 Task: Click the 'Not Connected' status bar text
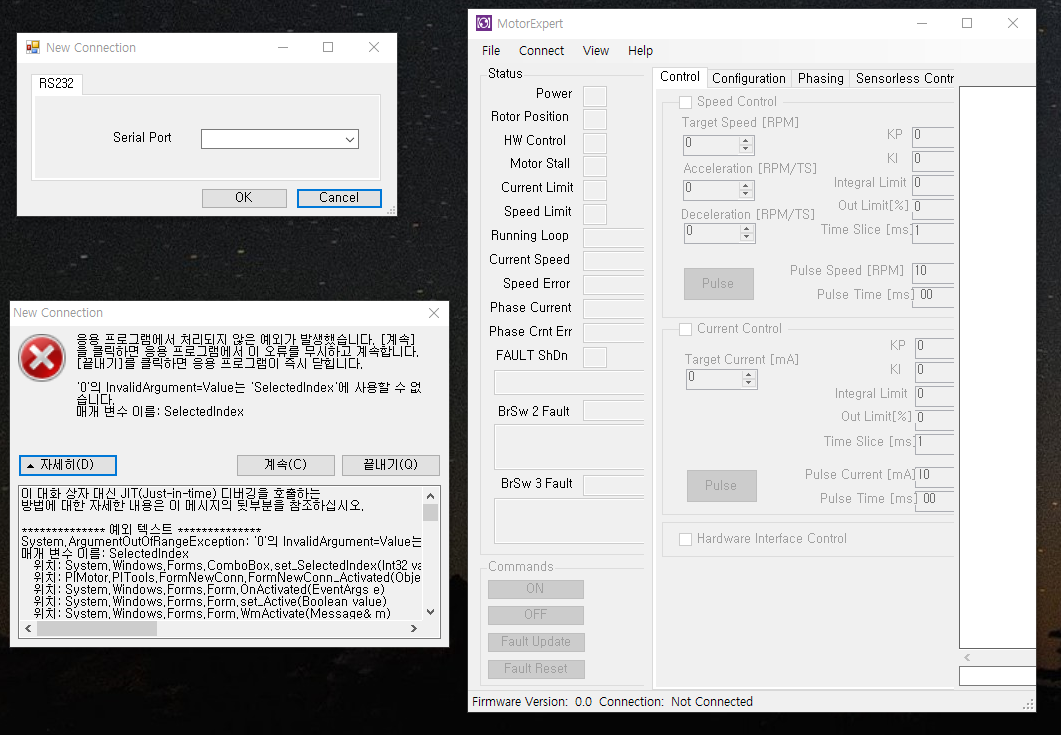tap(712, 702)
